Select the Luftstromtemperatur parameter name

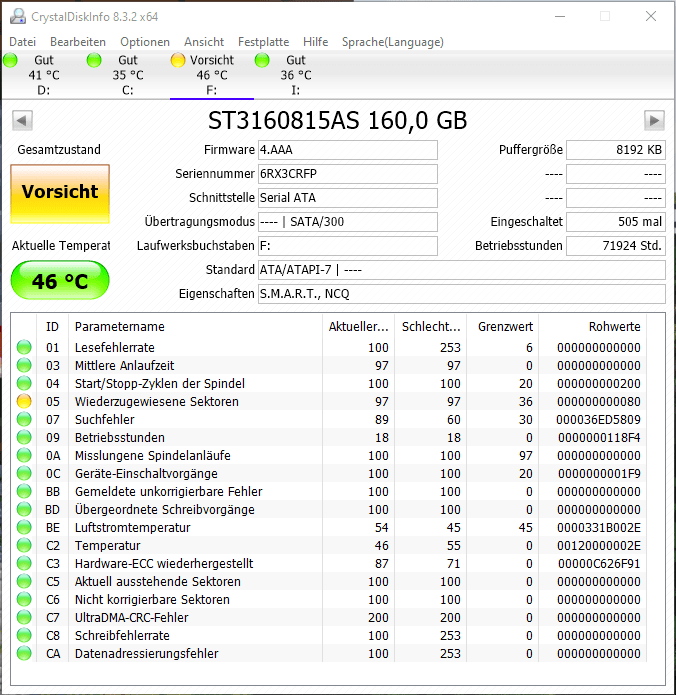click(x=133, y=527)
